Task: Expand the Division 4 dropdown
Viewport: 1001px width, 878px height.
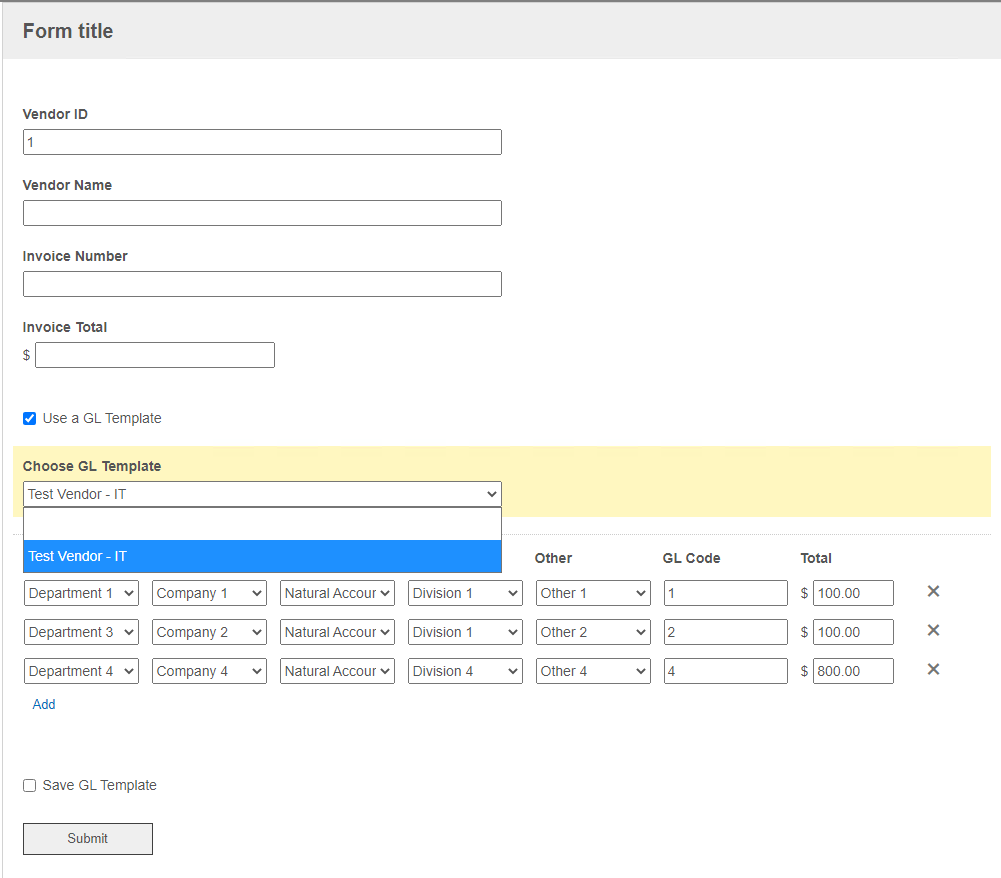Action: [465, 671]
